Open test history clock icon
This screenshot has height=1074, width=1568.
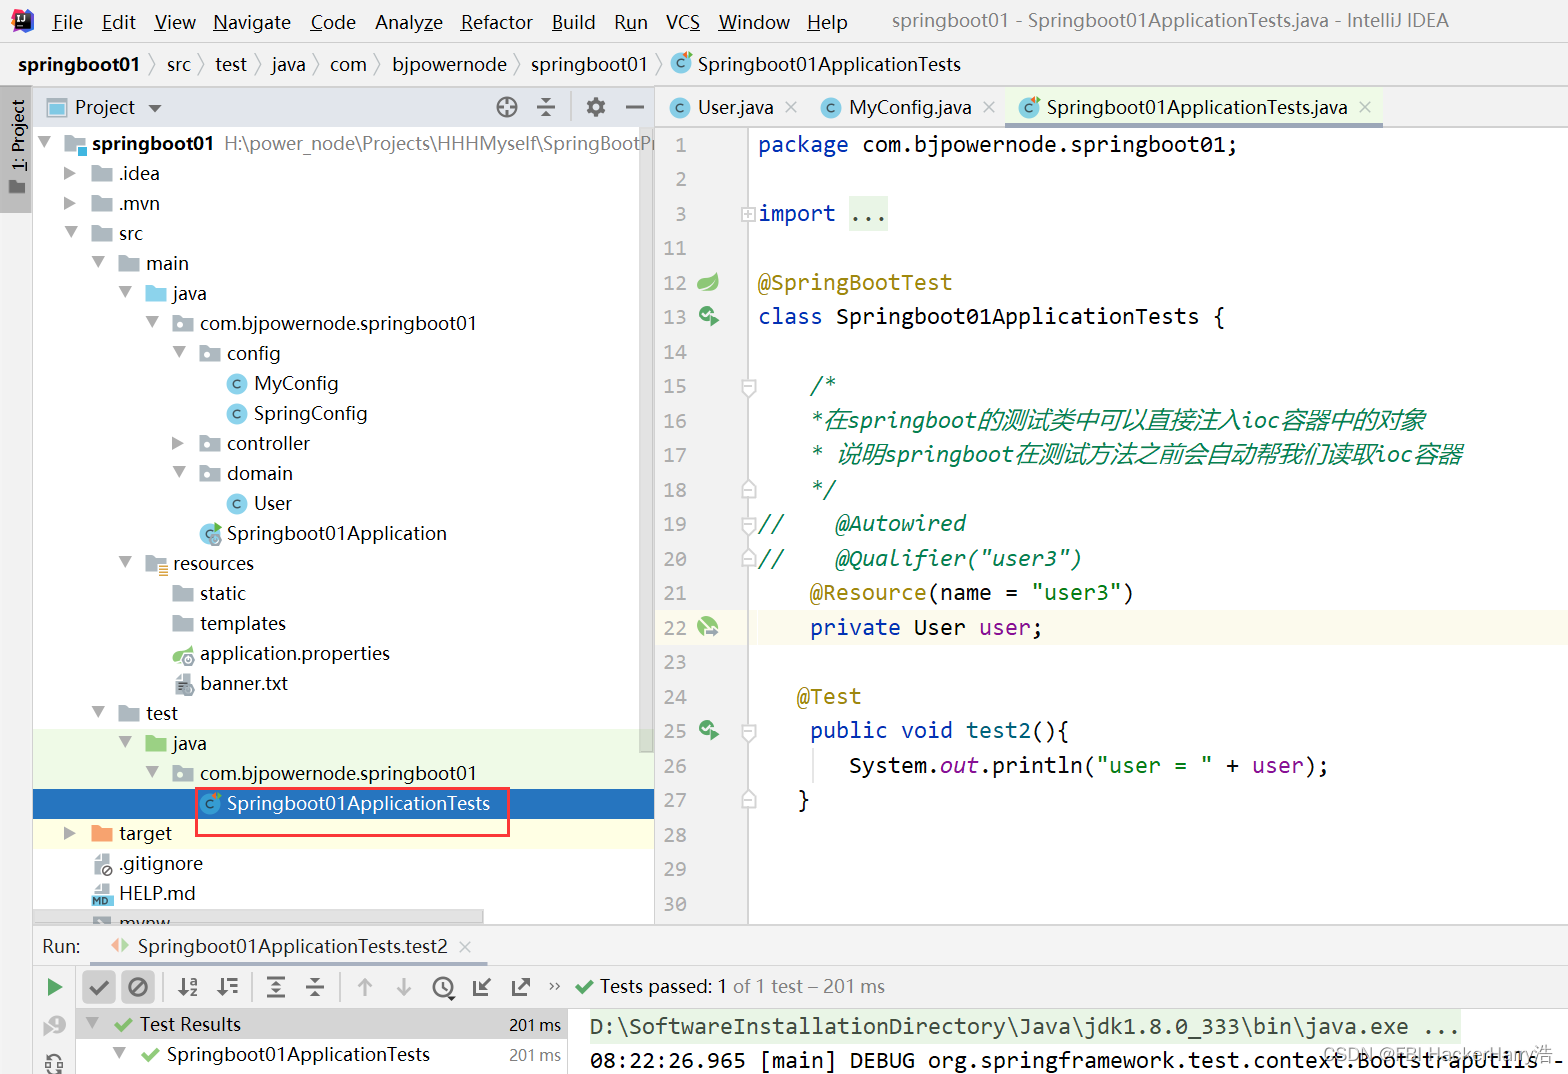[443, 987]
